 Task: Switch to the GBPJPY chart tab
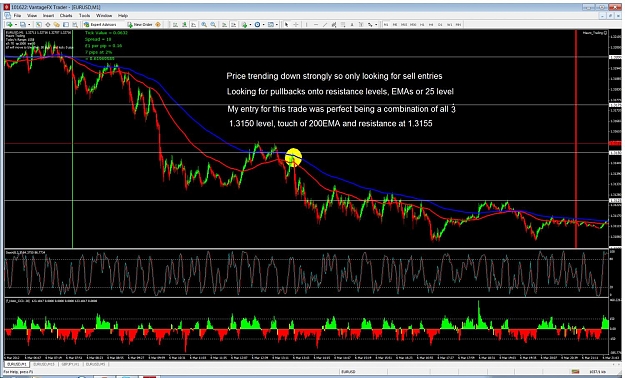click(x=70, y=364)
